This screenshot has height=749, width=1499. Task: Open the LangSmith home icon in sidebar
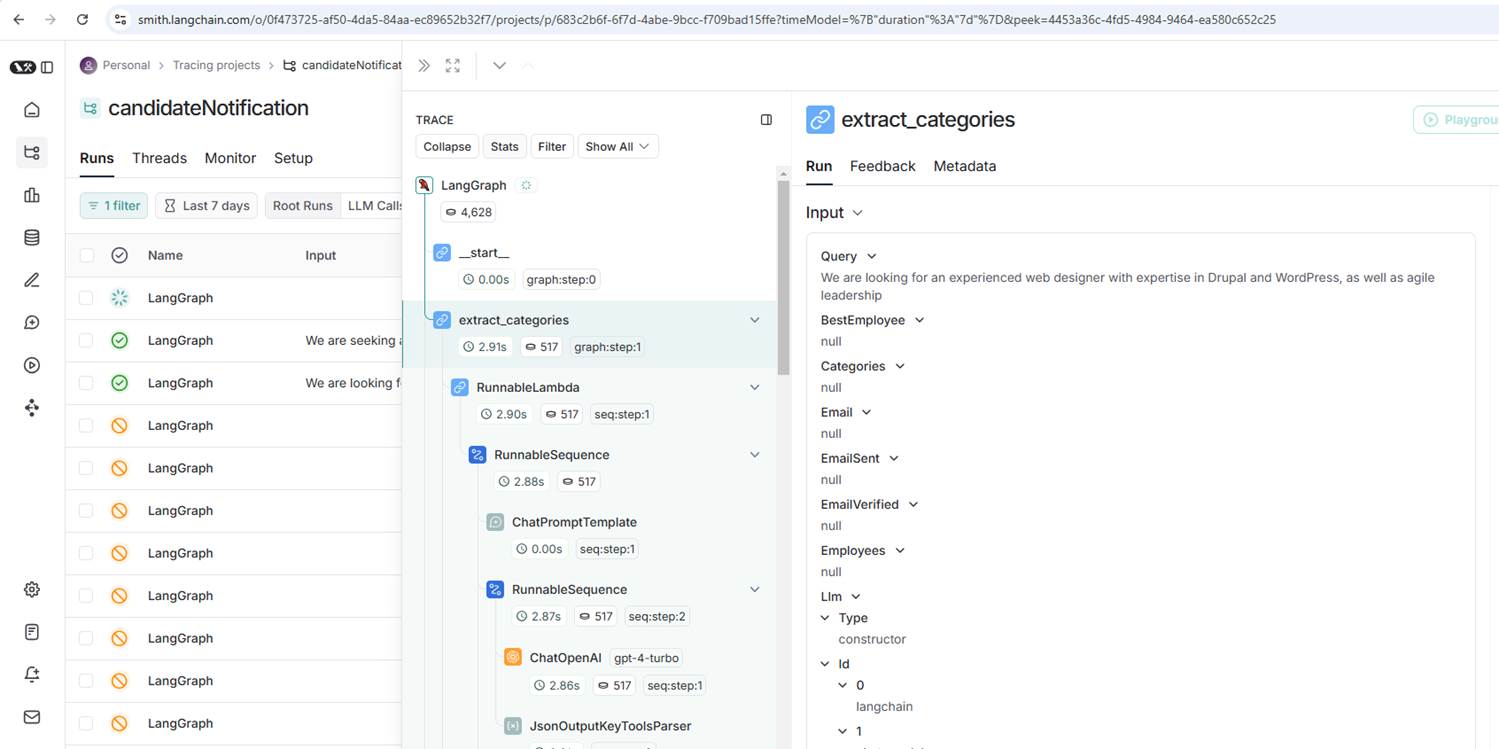click(32, 110)
